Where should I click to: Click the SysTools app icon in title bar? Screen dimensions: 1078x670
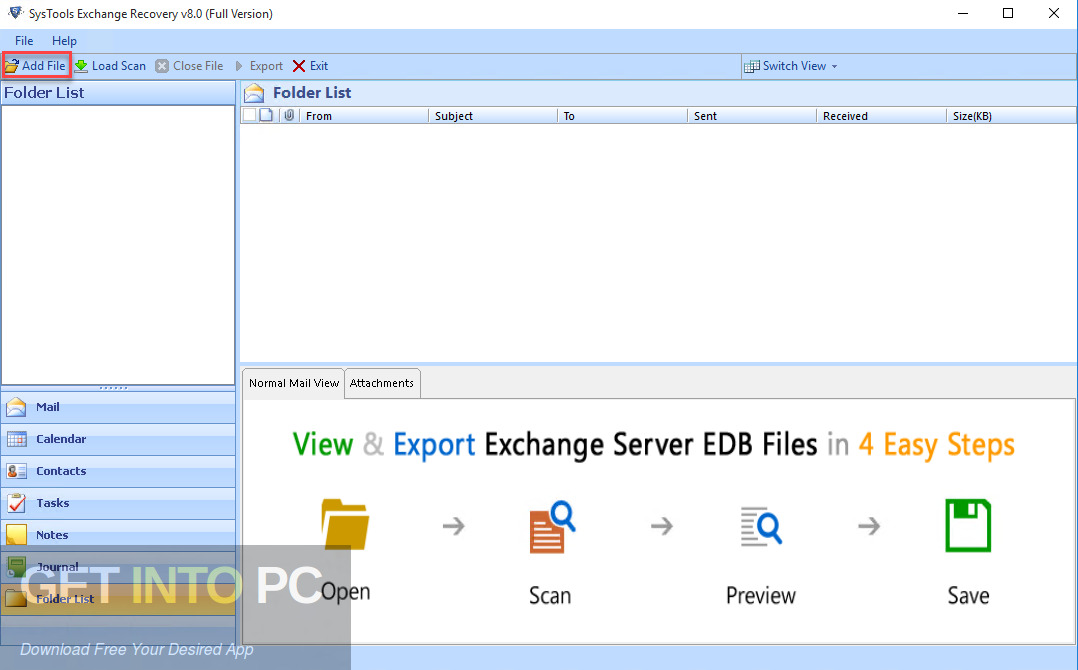coord(15,13)
